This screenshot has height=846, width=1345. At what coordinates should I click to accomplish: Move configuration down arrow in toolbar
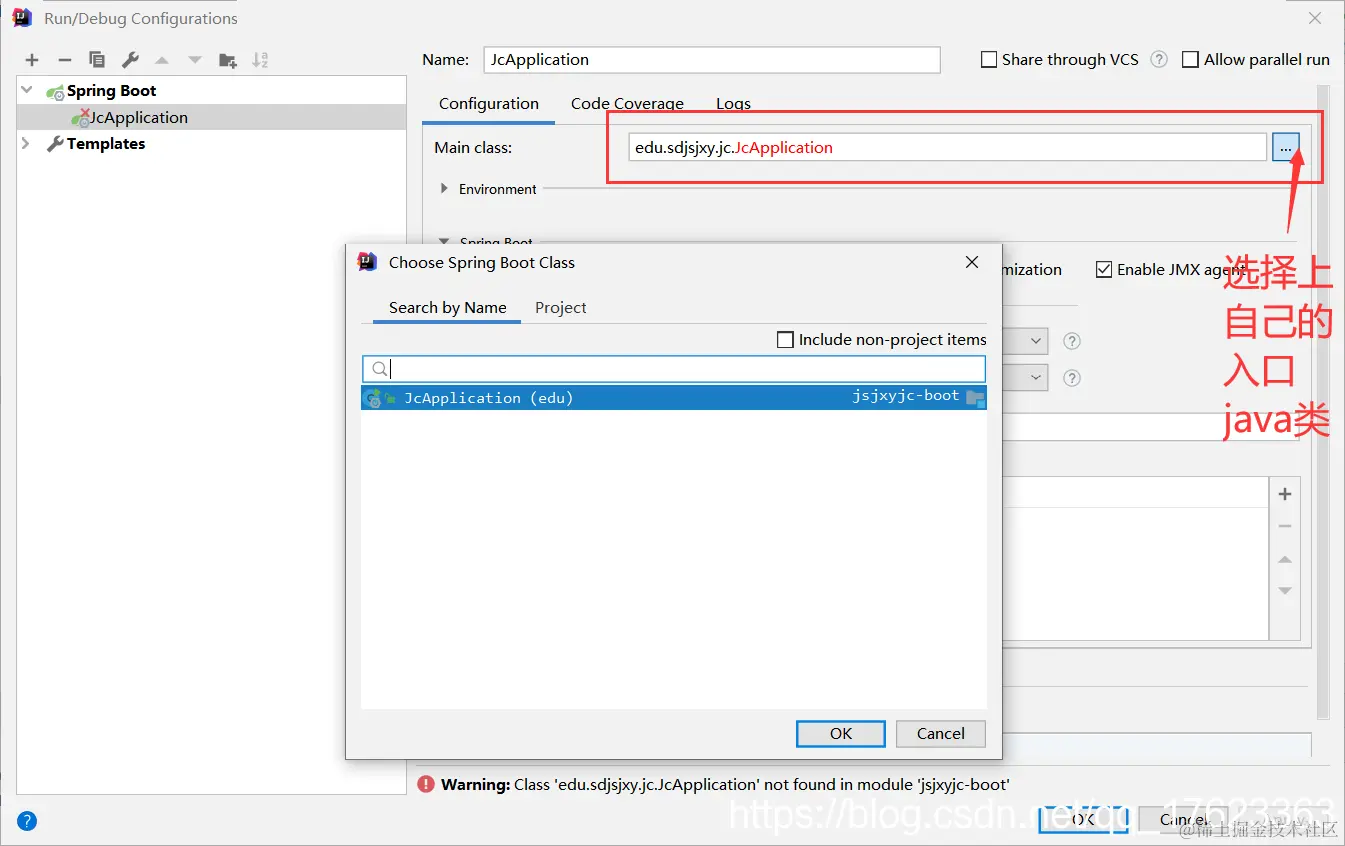(x=195, y=60)
